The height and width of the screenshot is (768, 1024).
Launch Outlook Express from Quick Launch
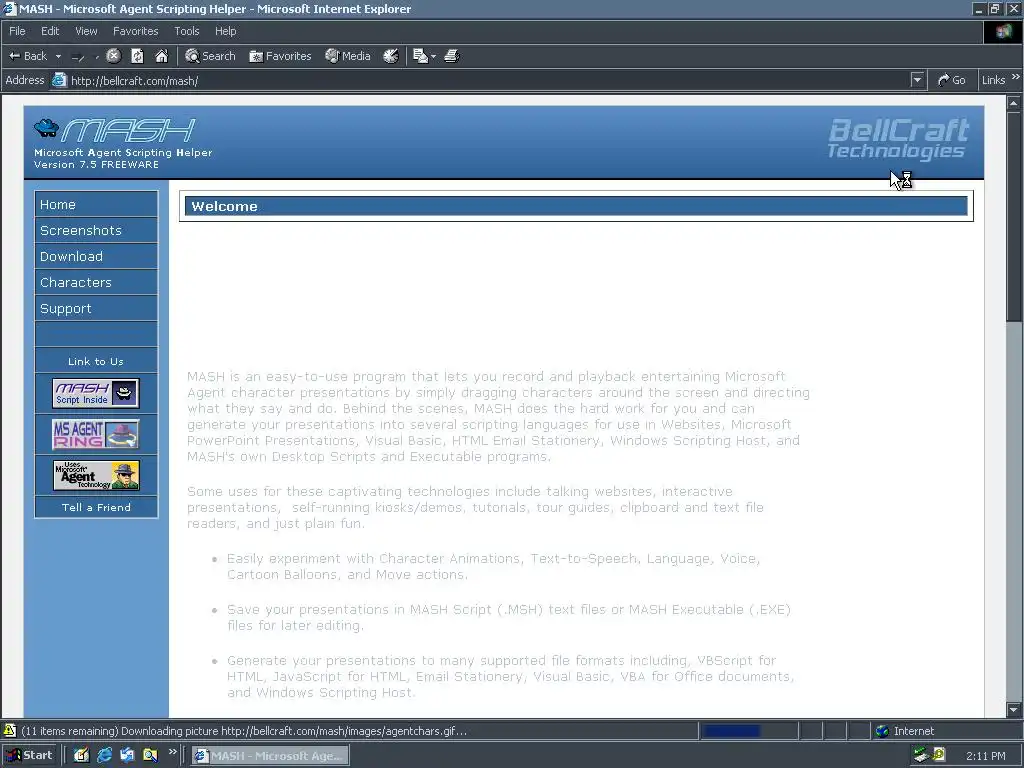[127, 756]
